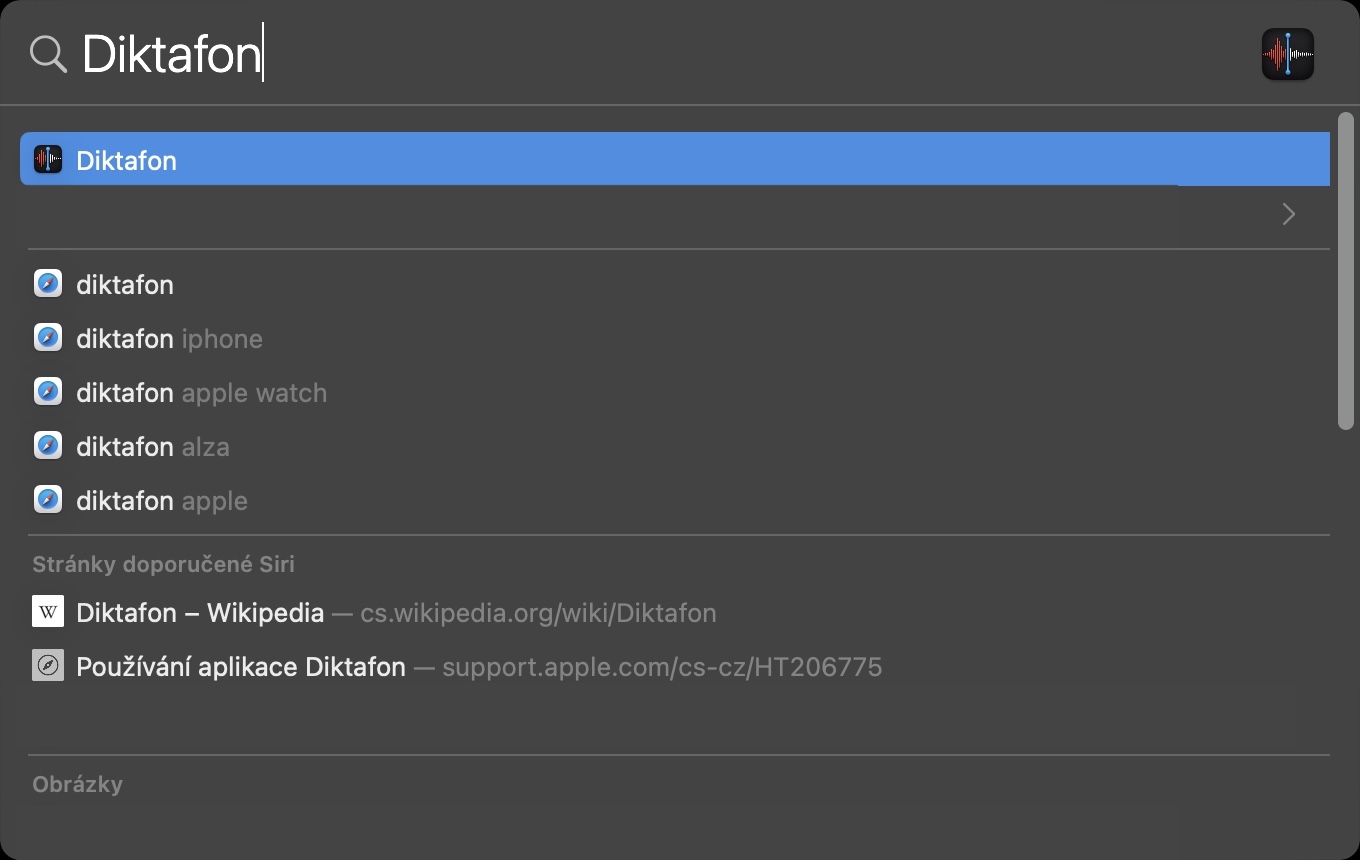Click the Spotlight search field with "Diktafon"
This screenshot has width=1360, height=860.
pos(600,54)
